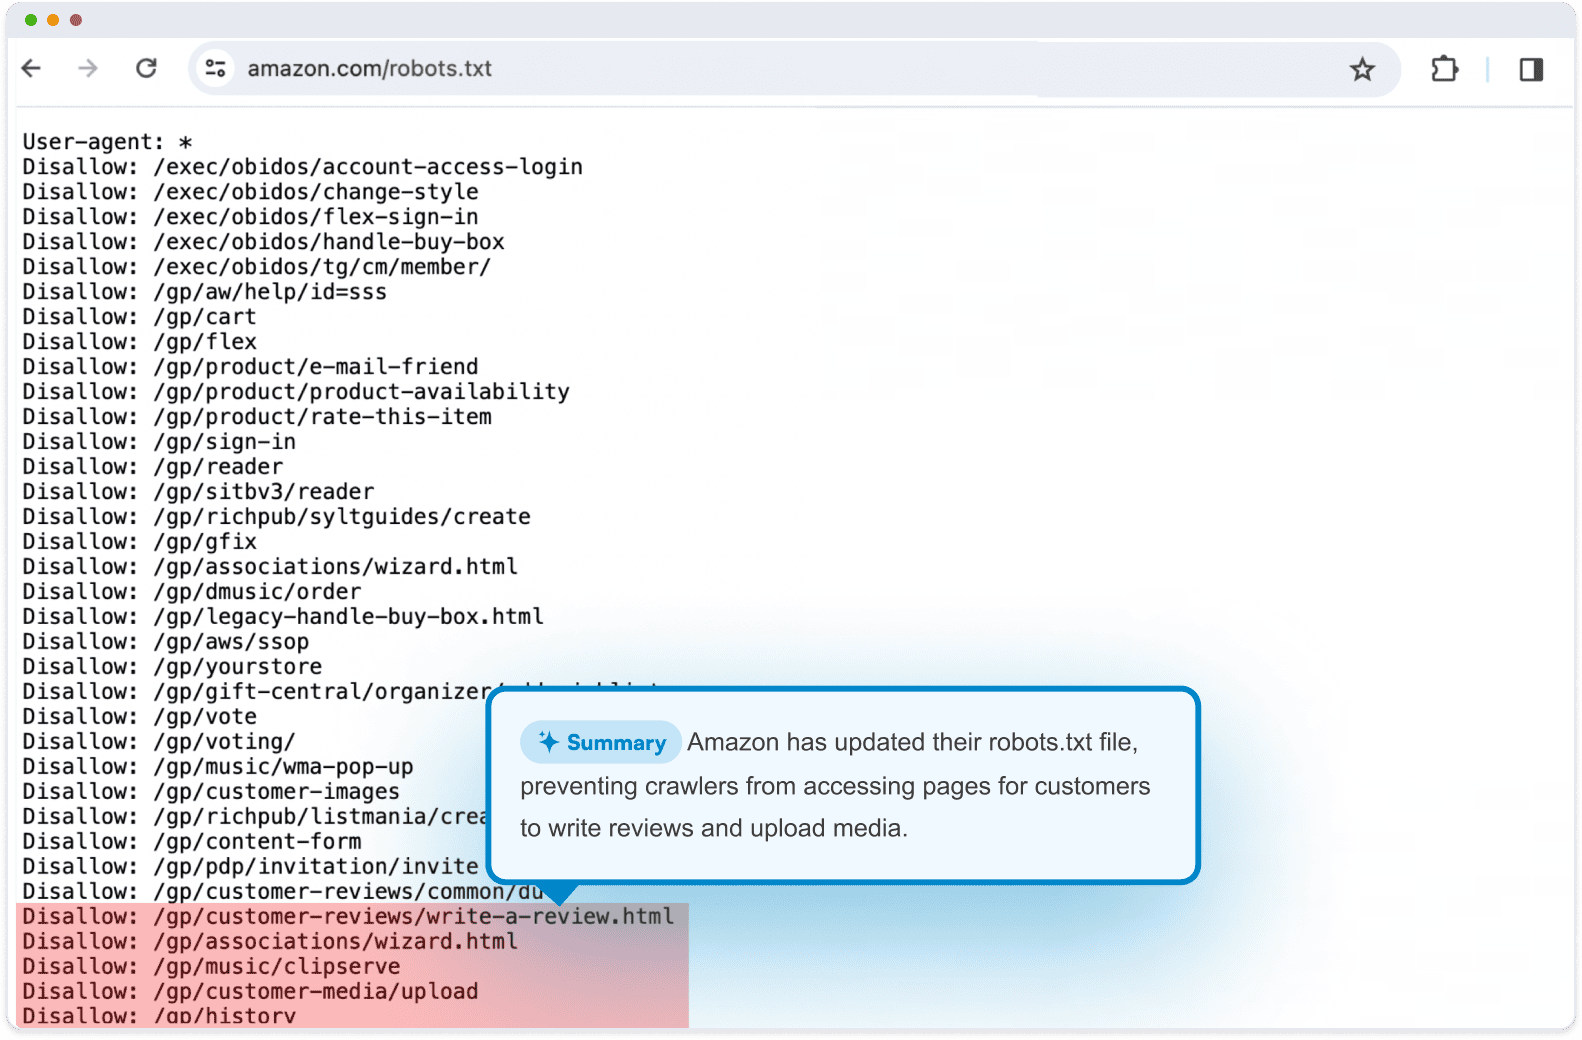Click the '/gp/product/e-mail-friend' line
This screenshot has height=1040, width=1582.
(x=251, y=367)
